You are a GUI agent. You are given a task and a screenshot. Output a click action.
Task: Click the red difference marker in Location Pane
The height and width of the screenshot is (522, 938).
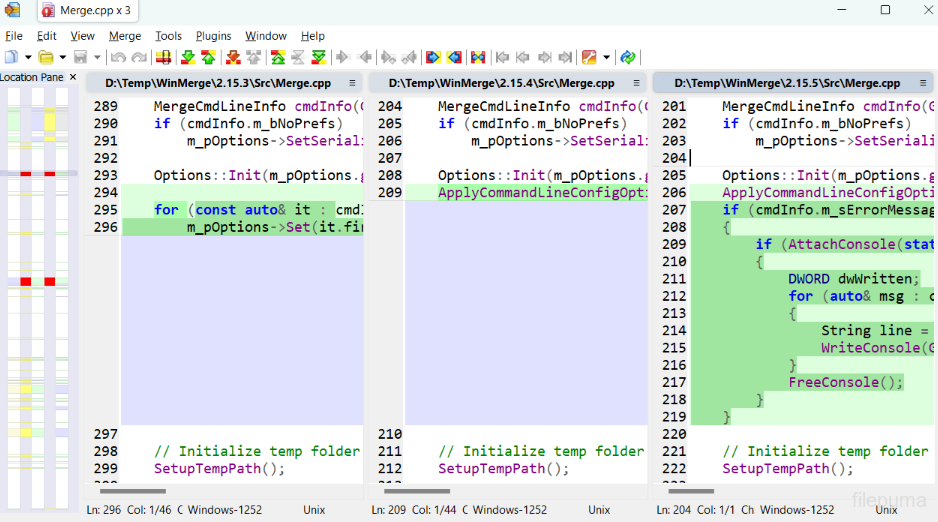point(26,282)
